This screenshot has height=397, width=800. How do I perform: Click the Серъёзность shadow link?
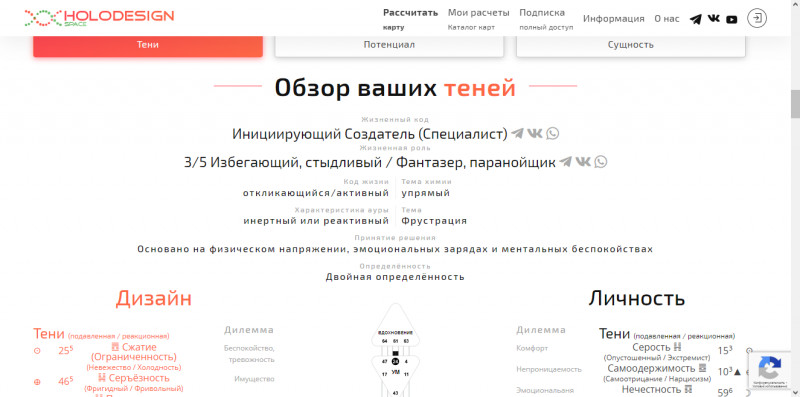coord(139,378)
